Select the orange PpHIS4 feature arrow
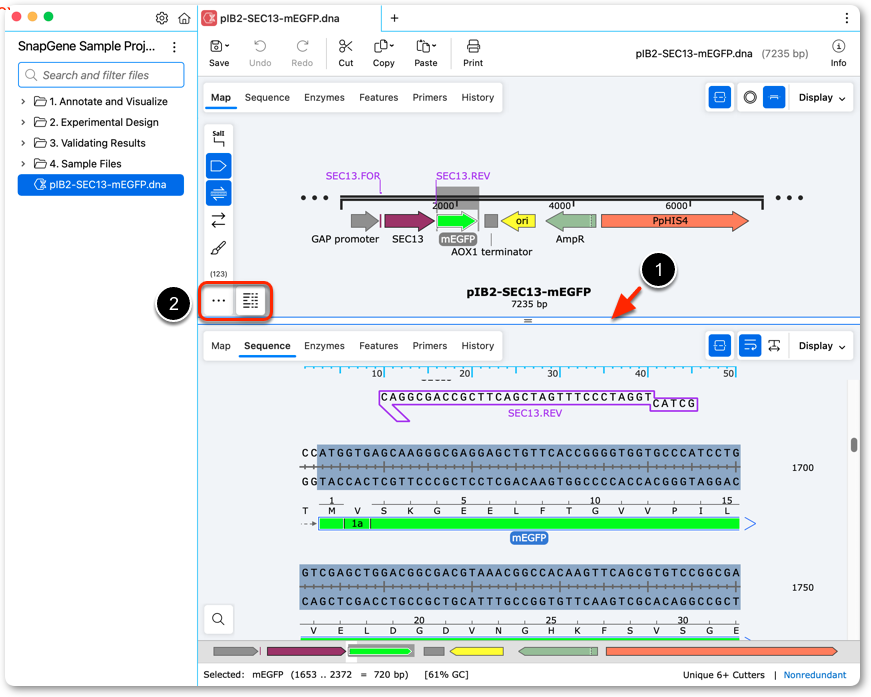This screenshot has width=871, height=697. [x=675, y=221]
